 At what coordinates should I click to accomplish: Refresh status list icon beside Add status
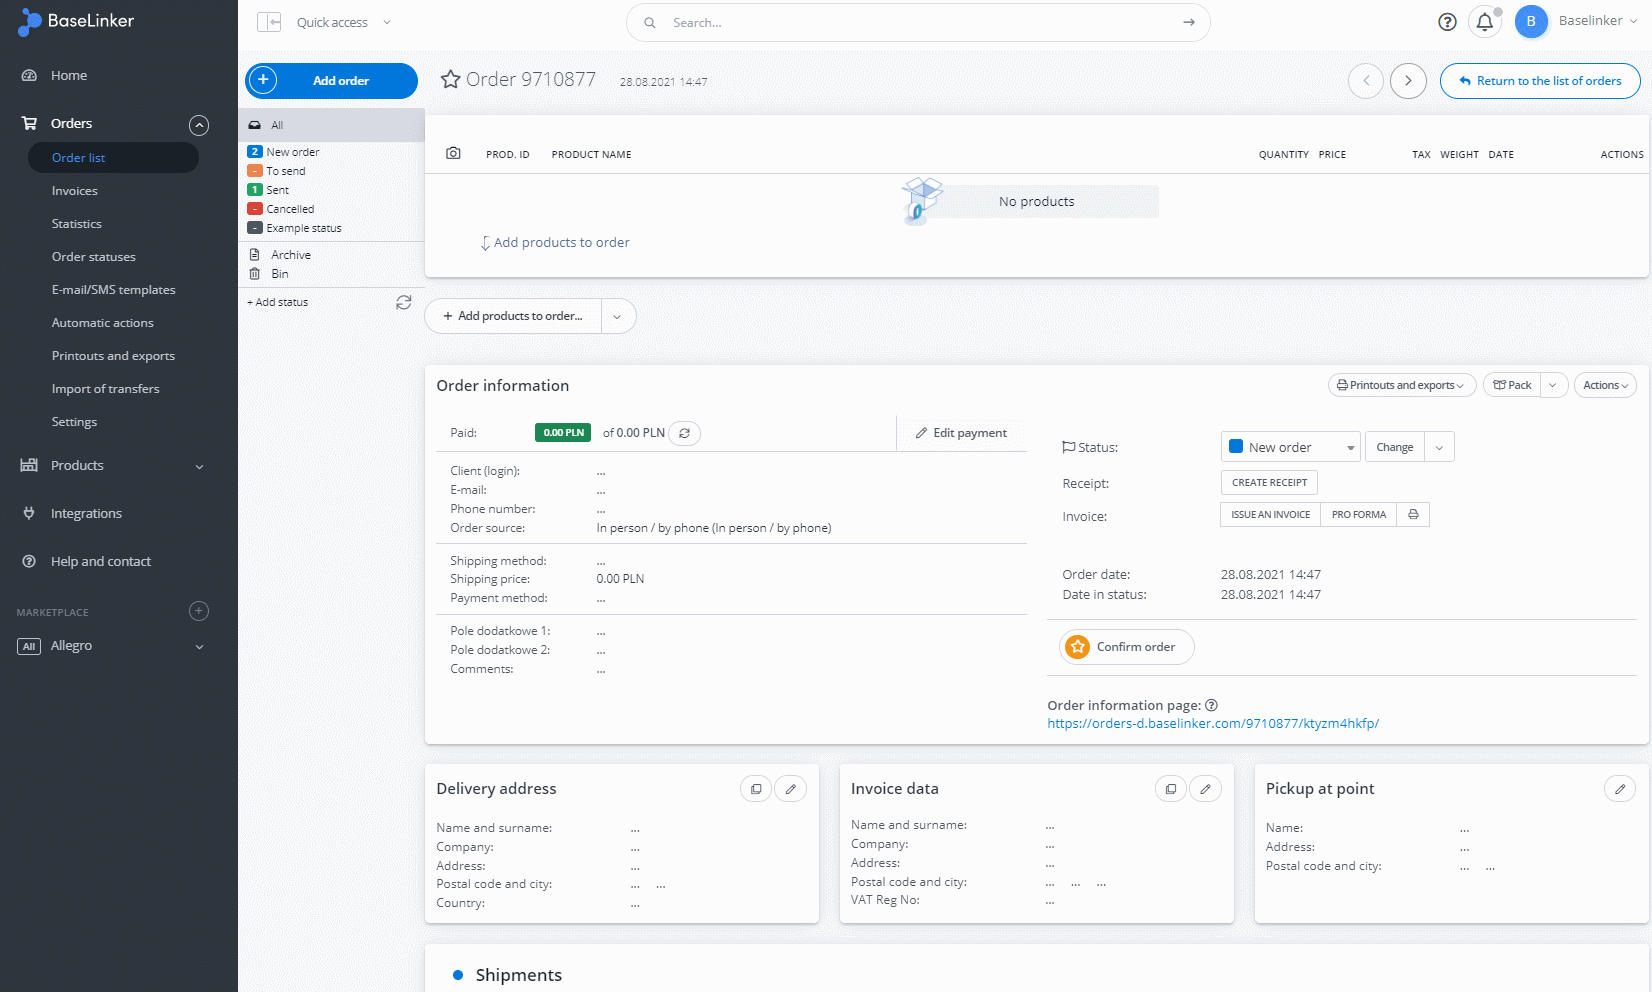(x=404, y=302)
